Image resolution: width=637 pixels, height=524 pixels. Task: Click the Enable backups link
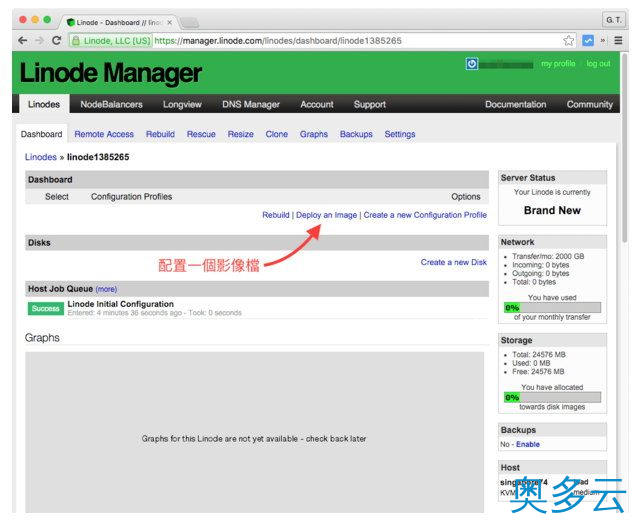tap(528, 444)
